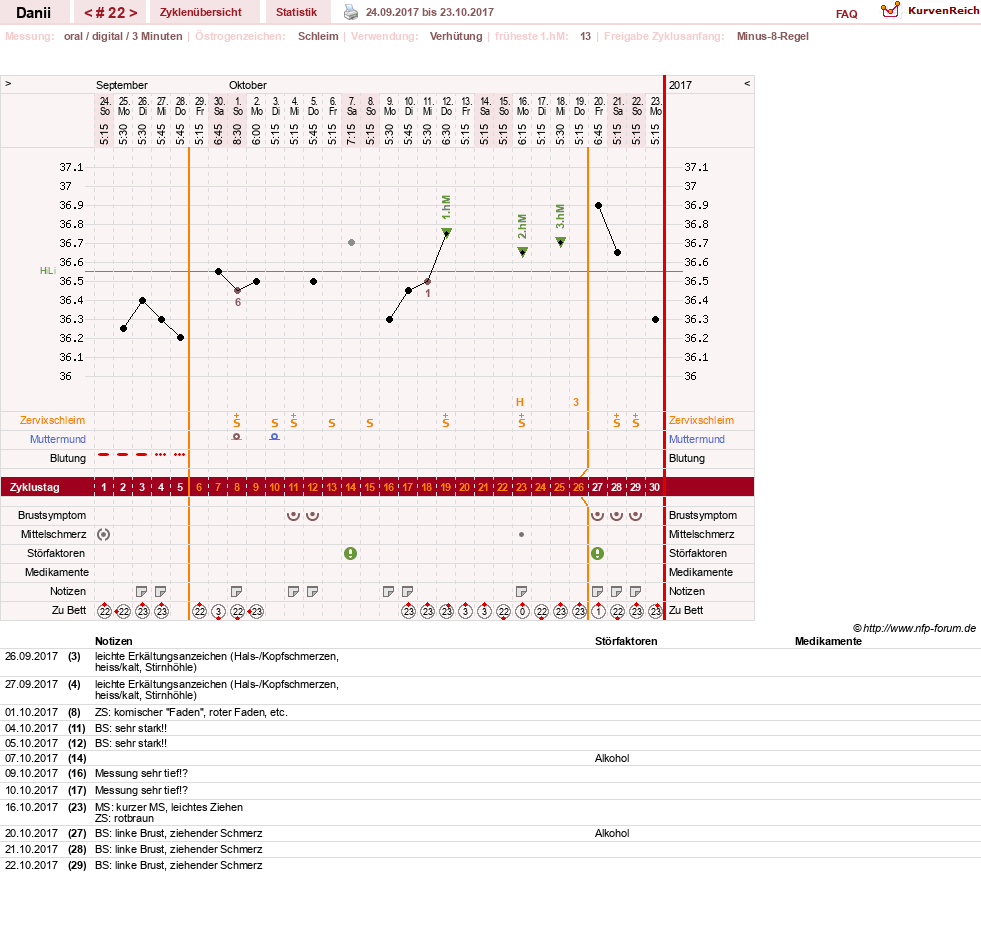Click Muttermund symbol on cycle day 8
This screenshot has width=981, height=942.
pyautogui.click(x=236, y=437)
